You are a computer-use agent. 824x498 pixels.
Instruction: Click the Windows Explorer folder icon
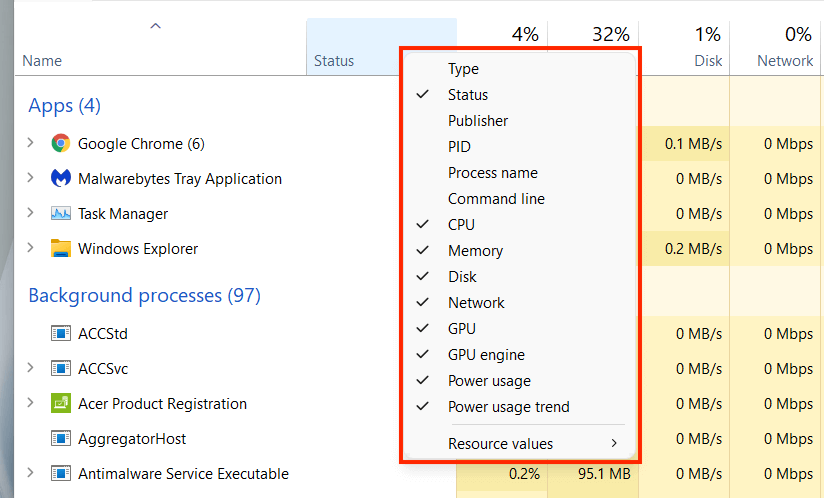pos(61,248)
